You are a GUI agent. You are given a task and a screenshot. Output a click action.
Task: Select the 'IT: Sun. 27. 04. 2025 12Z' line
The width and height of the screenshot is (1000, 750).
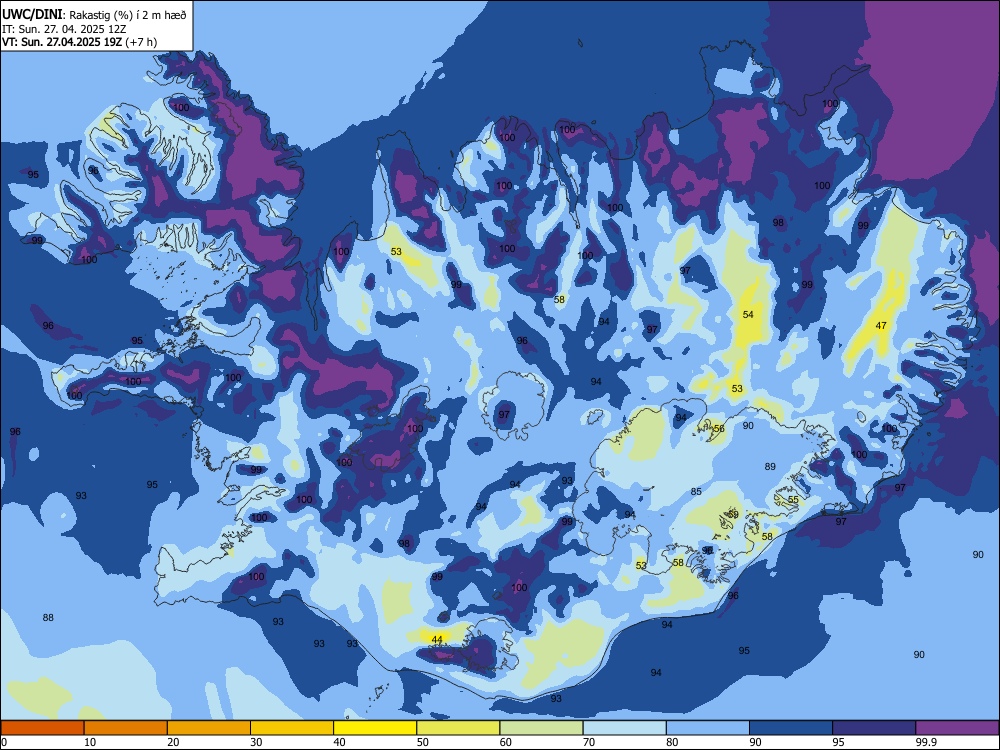tap(64, 29)
